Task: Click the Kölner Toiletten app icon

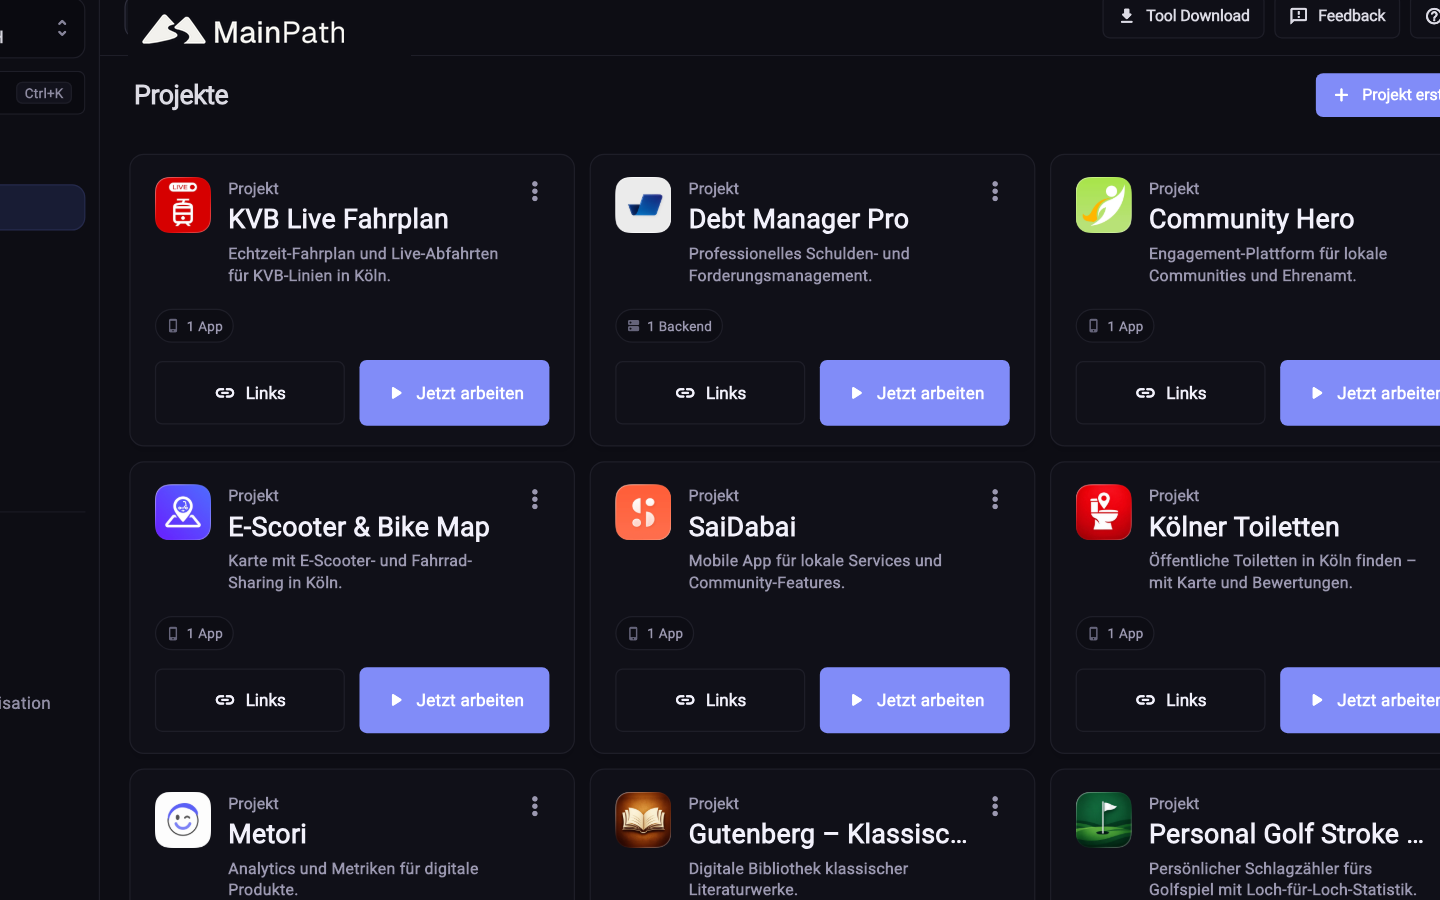Action: point(1103,512)
